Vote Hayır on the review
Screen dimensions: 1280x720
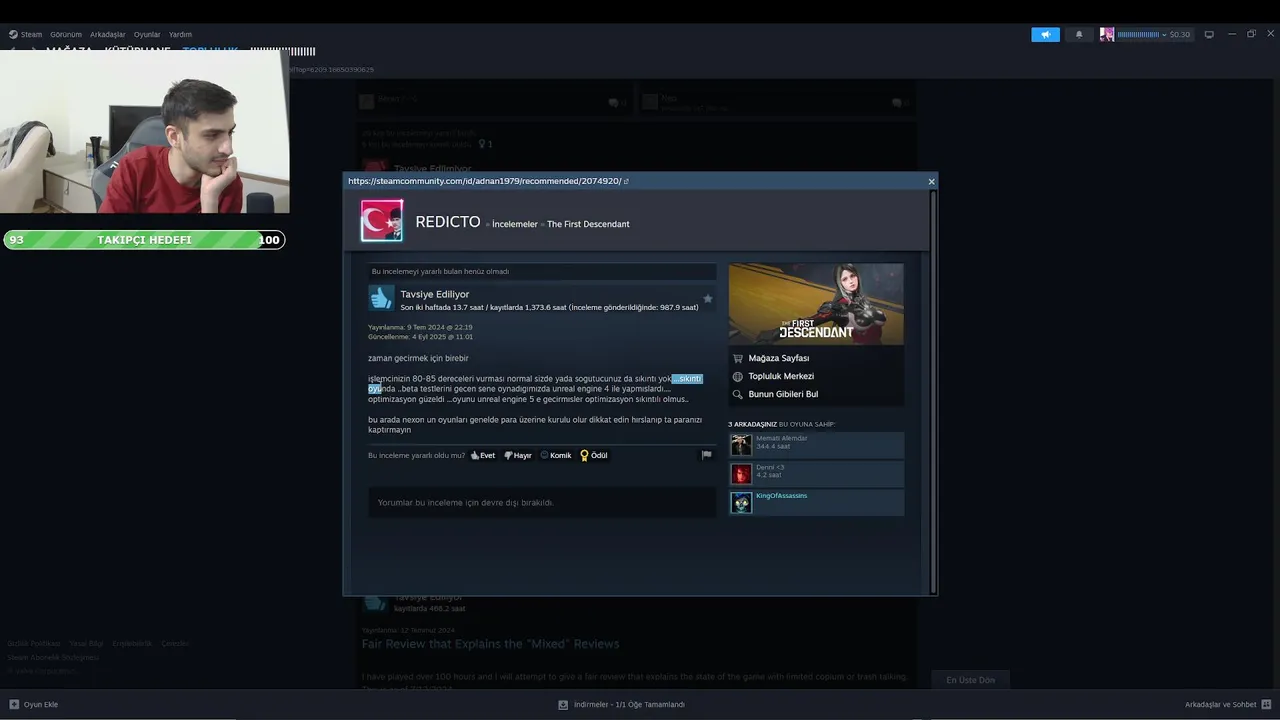pyautogui.click(x=518, y=455)
